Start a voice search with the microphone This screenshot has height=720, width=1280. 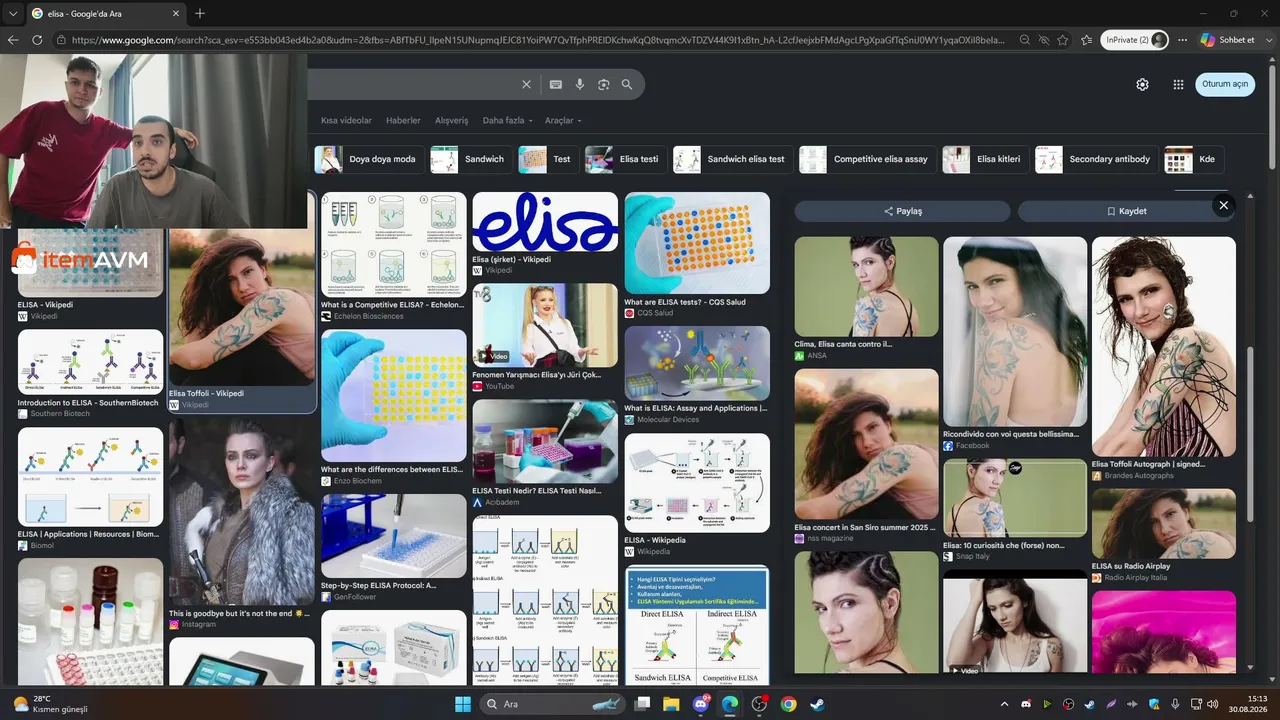click(x=580, y=85)
